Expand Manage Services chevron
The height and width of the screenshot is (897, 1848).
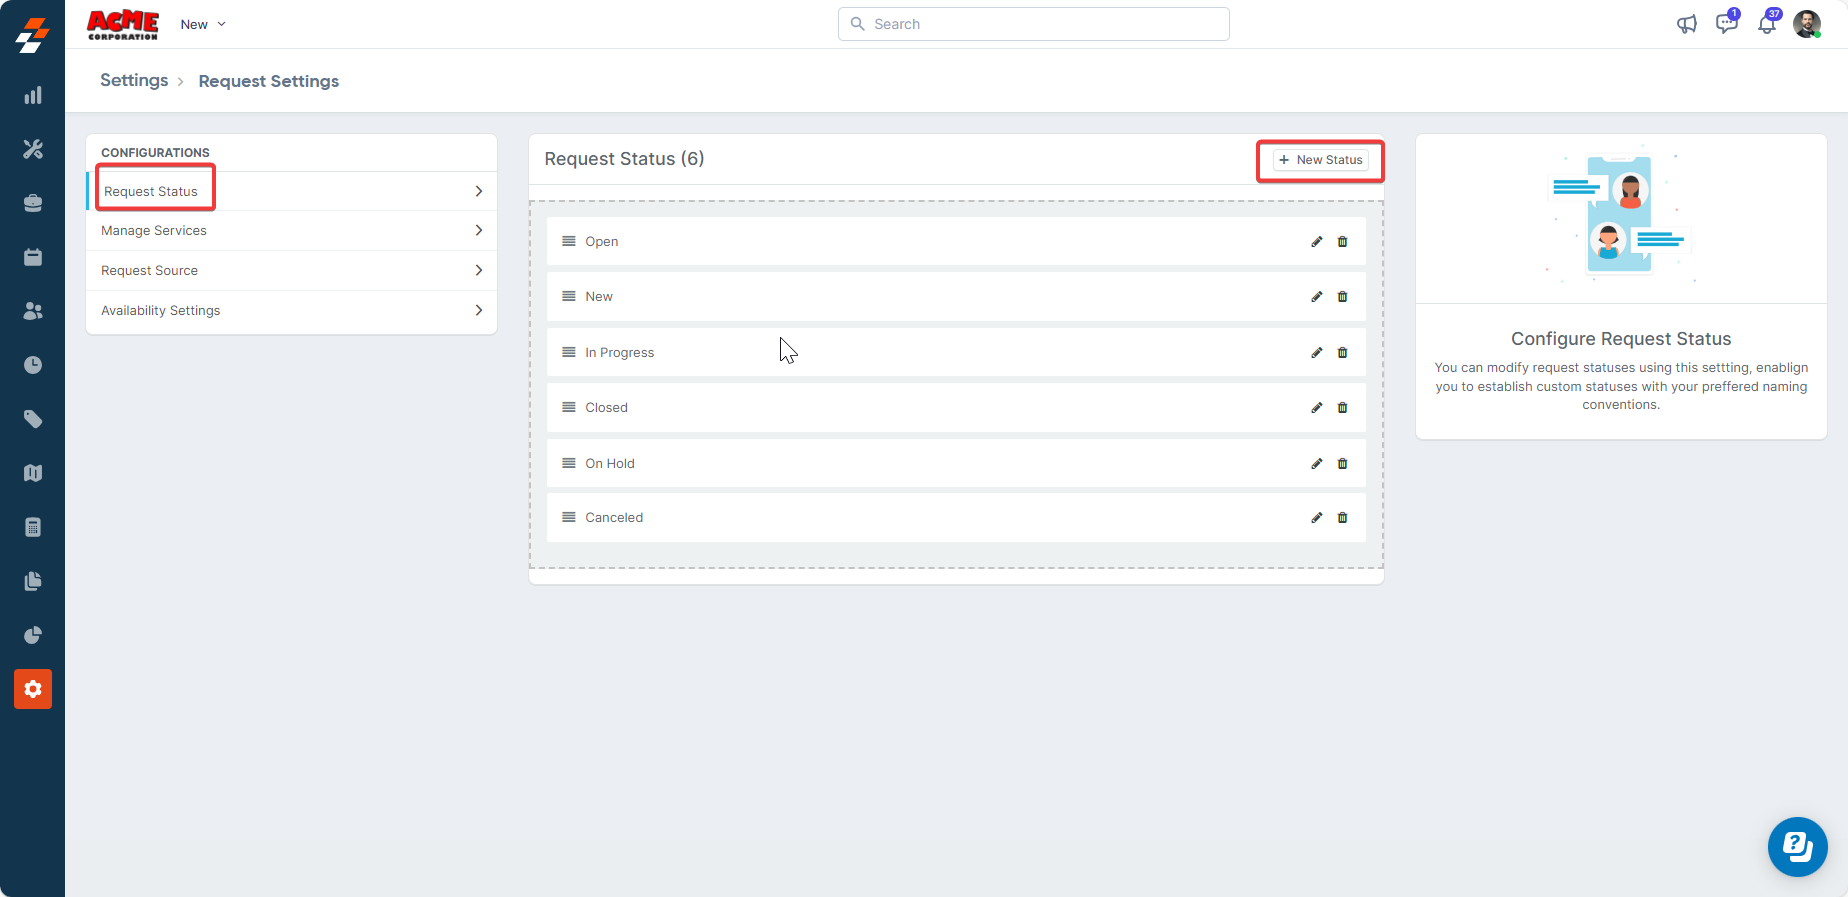[479, 231]
